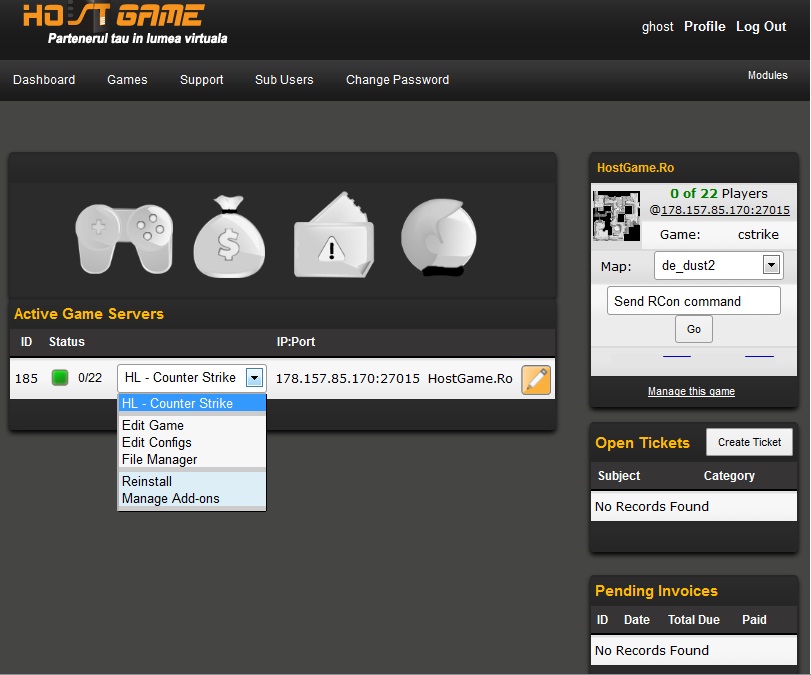
Task: Click the green server status indicator
Action: coord(60,378)
